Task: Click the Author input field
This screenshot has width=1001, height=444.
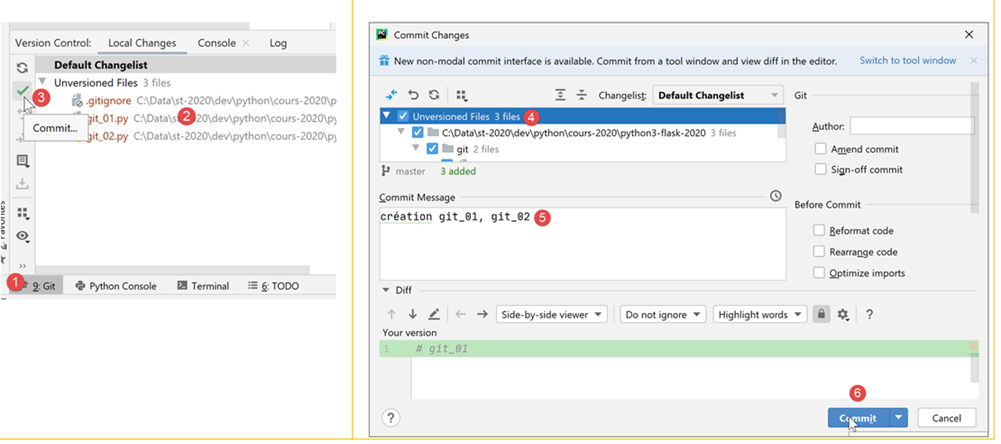Action: click(x=912, y=126)
